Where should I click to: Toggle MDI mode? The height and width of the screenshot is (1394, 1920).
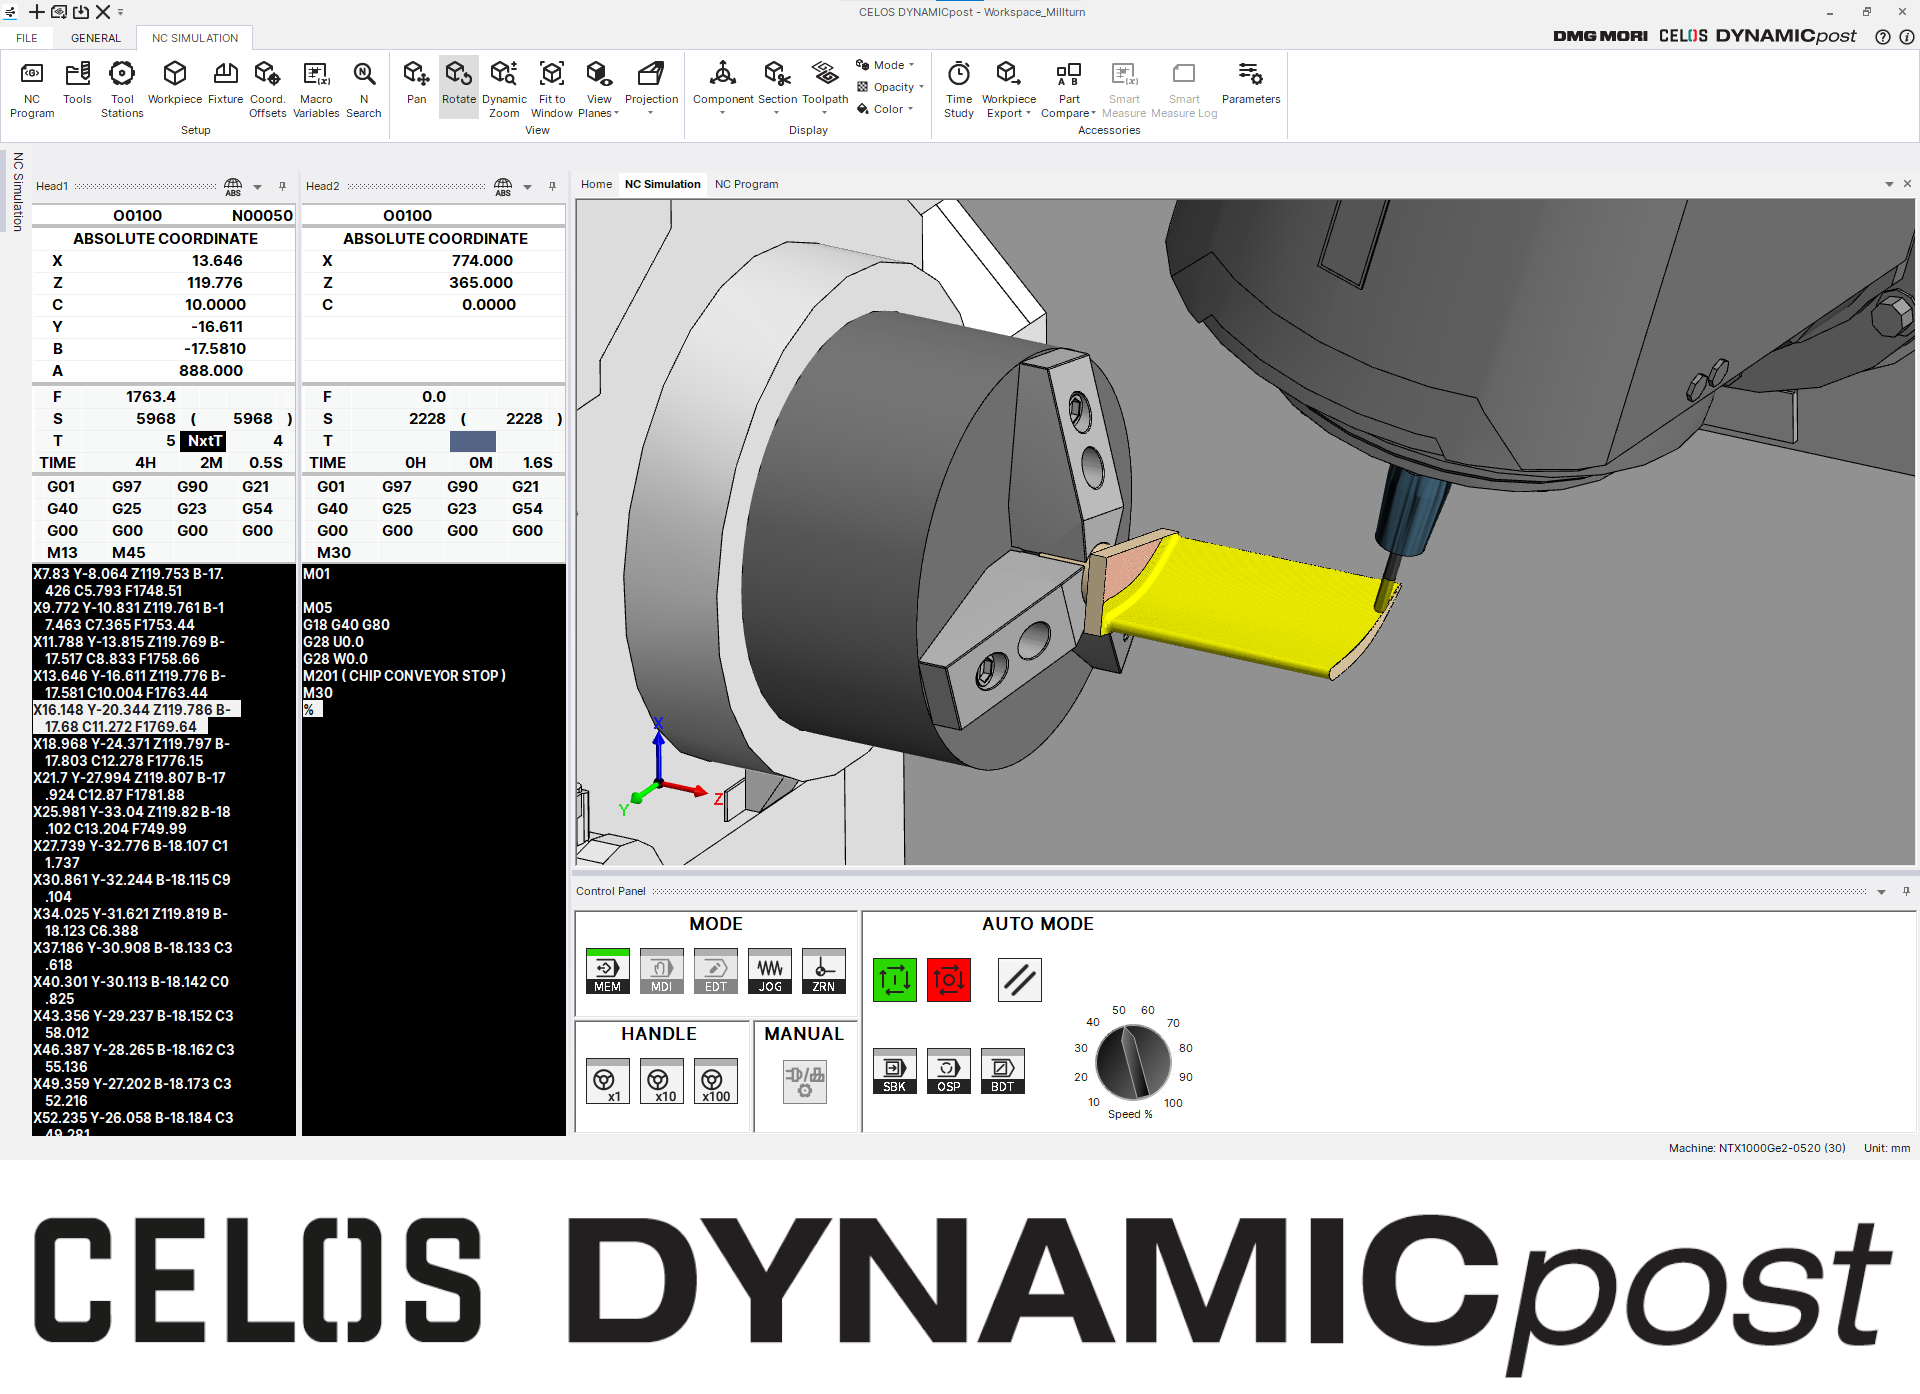tap(661, 971)
